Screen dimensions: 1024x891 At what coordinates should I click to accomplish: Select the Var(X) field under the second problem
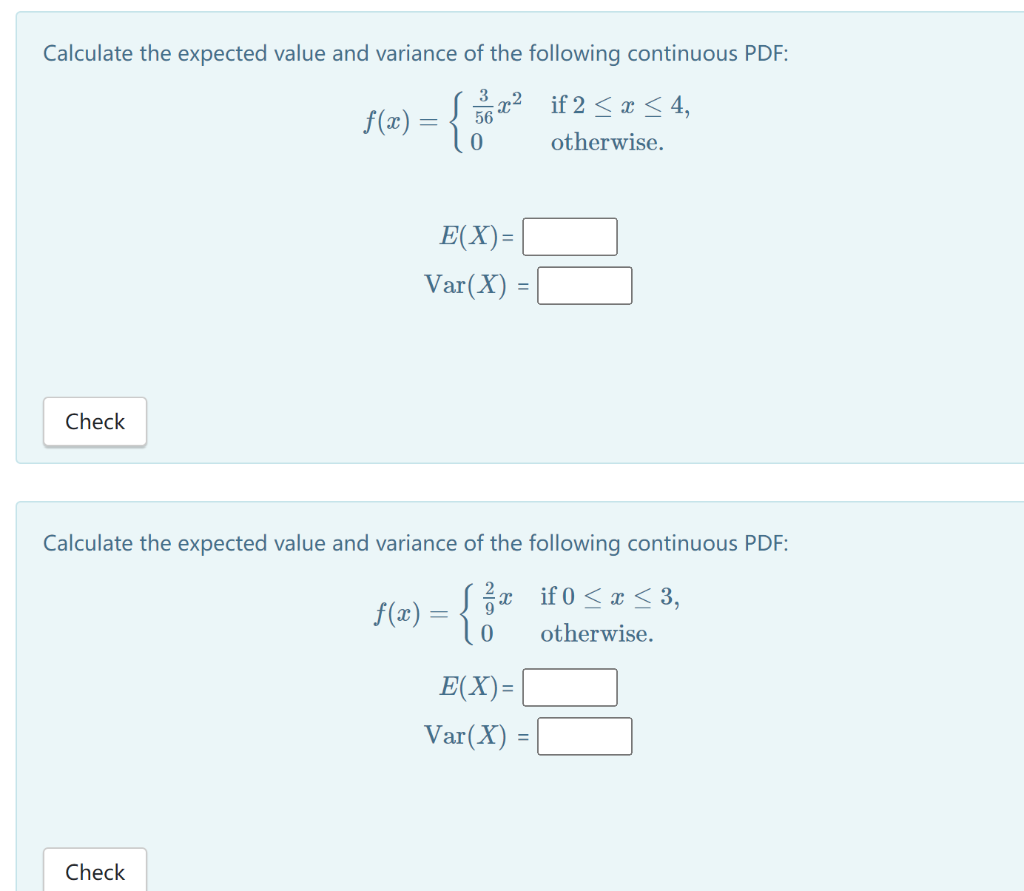[584, 736]
